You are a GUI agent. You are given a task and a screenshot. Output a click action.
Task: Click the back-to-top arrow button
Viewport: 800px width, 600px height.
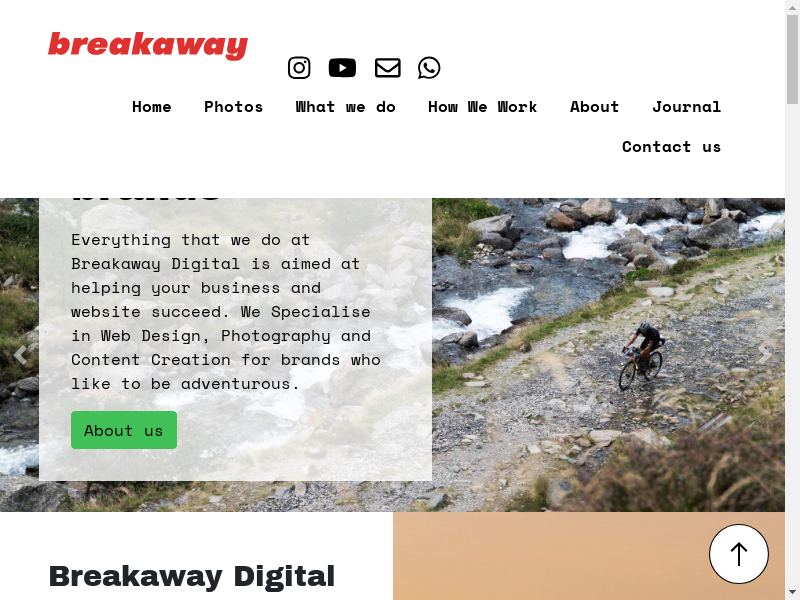[x=738, y=554]
